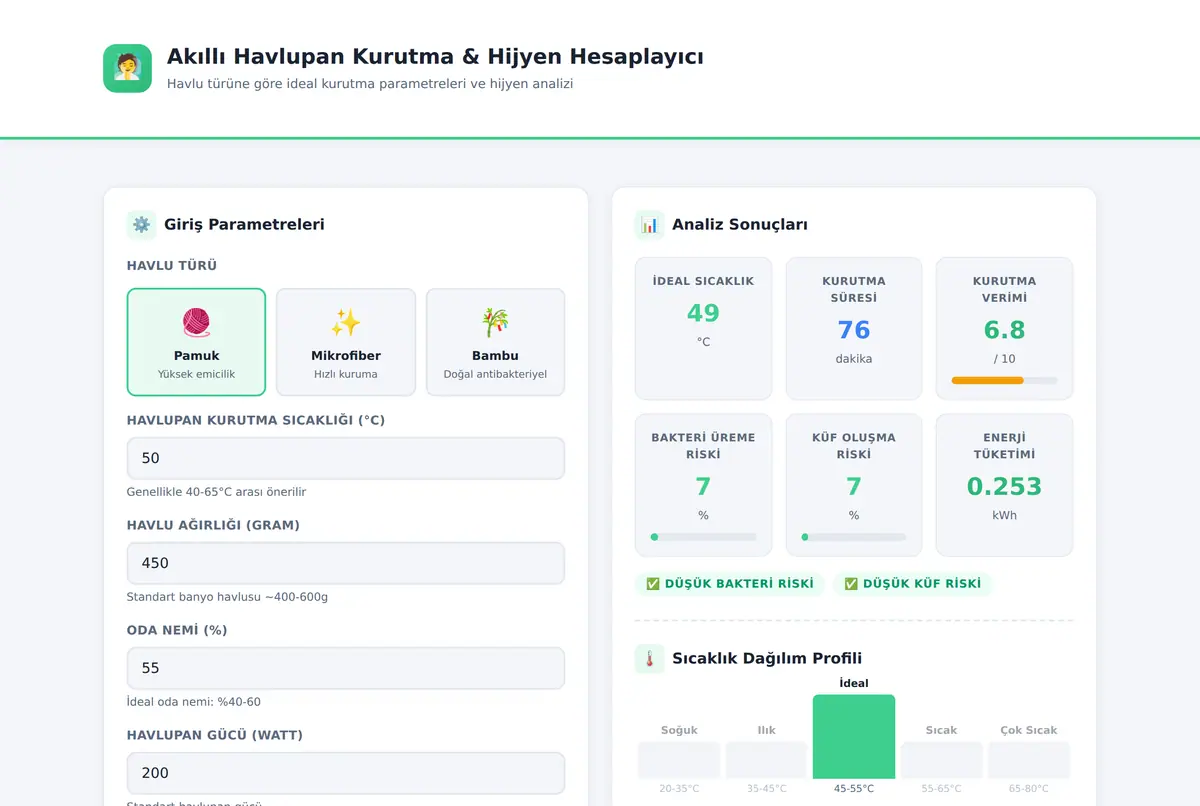Click the sparkles icon on Mikrofiber
The image size is (1200, 806).
coord(346,322)
